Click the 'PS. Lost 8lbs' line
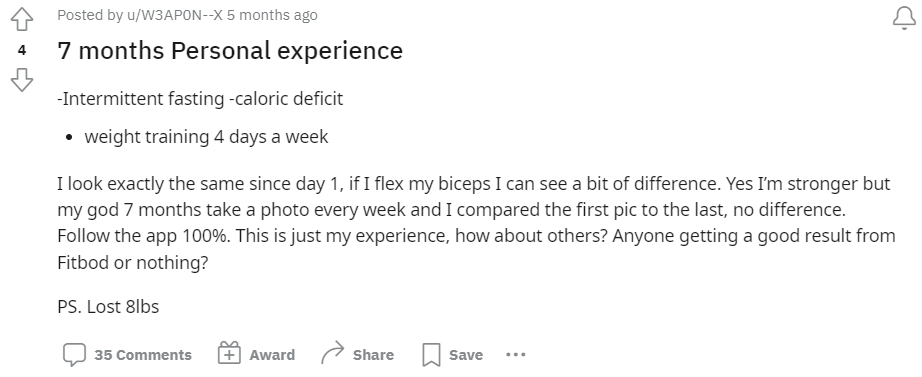The width and height of the screenshot is (922, 377). tap(108, 307)
